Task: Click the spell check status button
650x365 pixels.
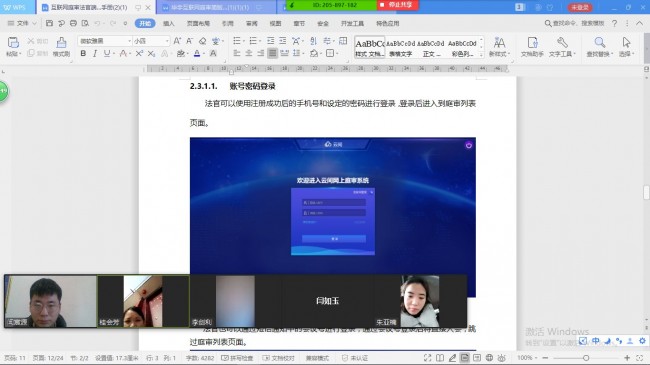Action: (237, 358)
